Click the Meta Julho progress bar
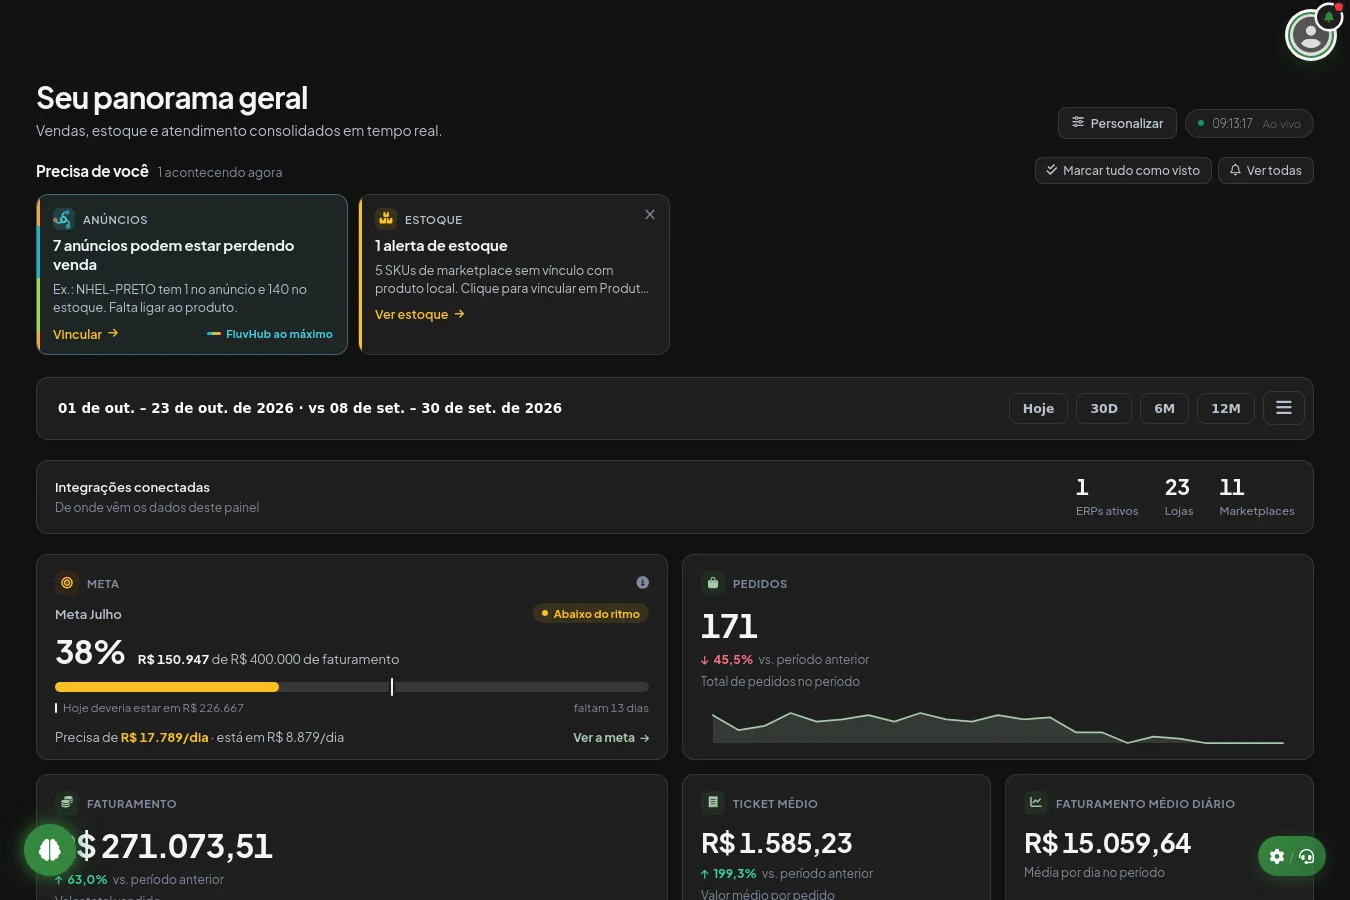The width and height of the screenshot is (1350, 900). coord(352,687)
